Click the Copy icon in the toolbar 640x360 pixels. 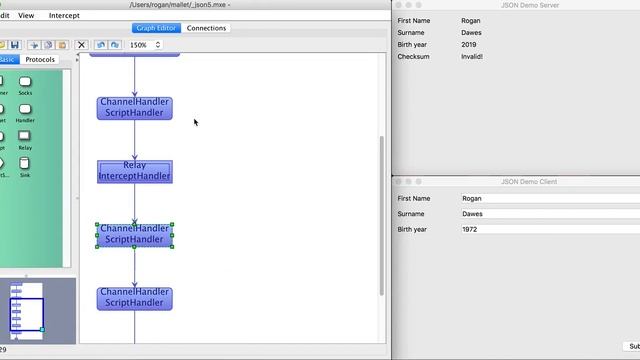click(x=48, y=45)
